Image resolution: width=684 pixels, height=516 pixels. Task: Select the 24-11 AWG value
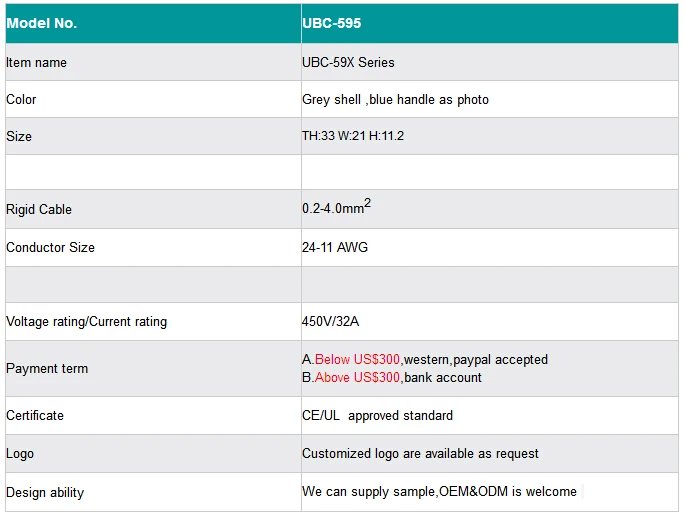coord(335,247)
